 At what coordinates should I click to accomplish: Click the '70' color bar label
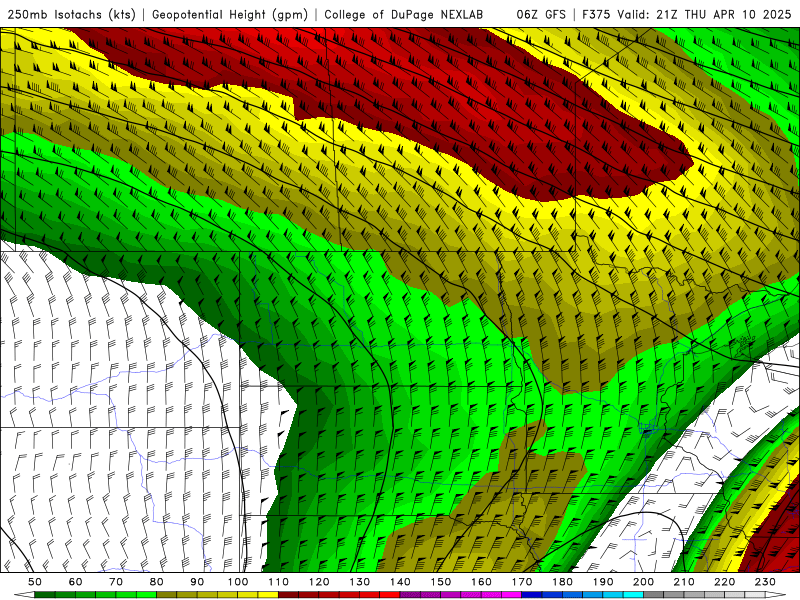coord(116,582)
